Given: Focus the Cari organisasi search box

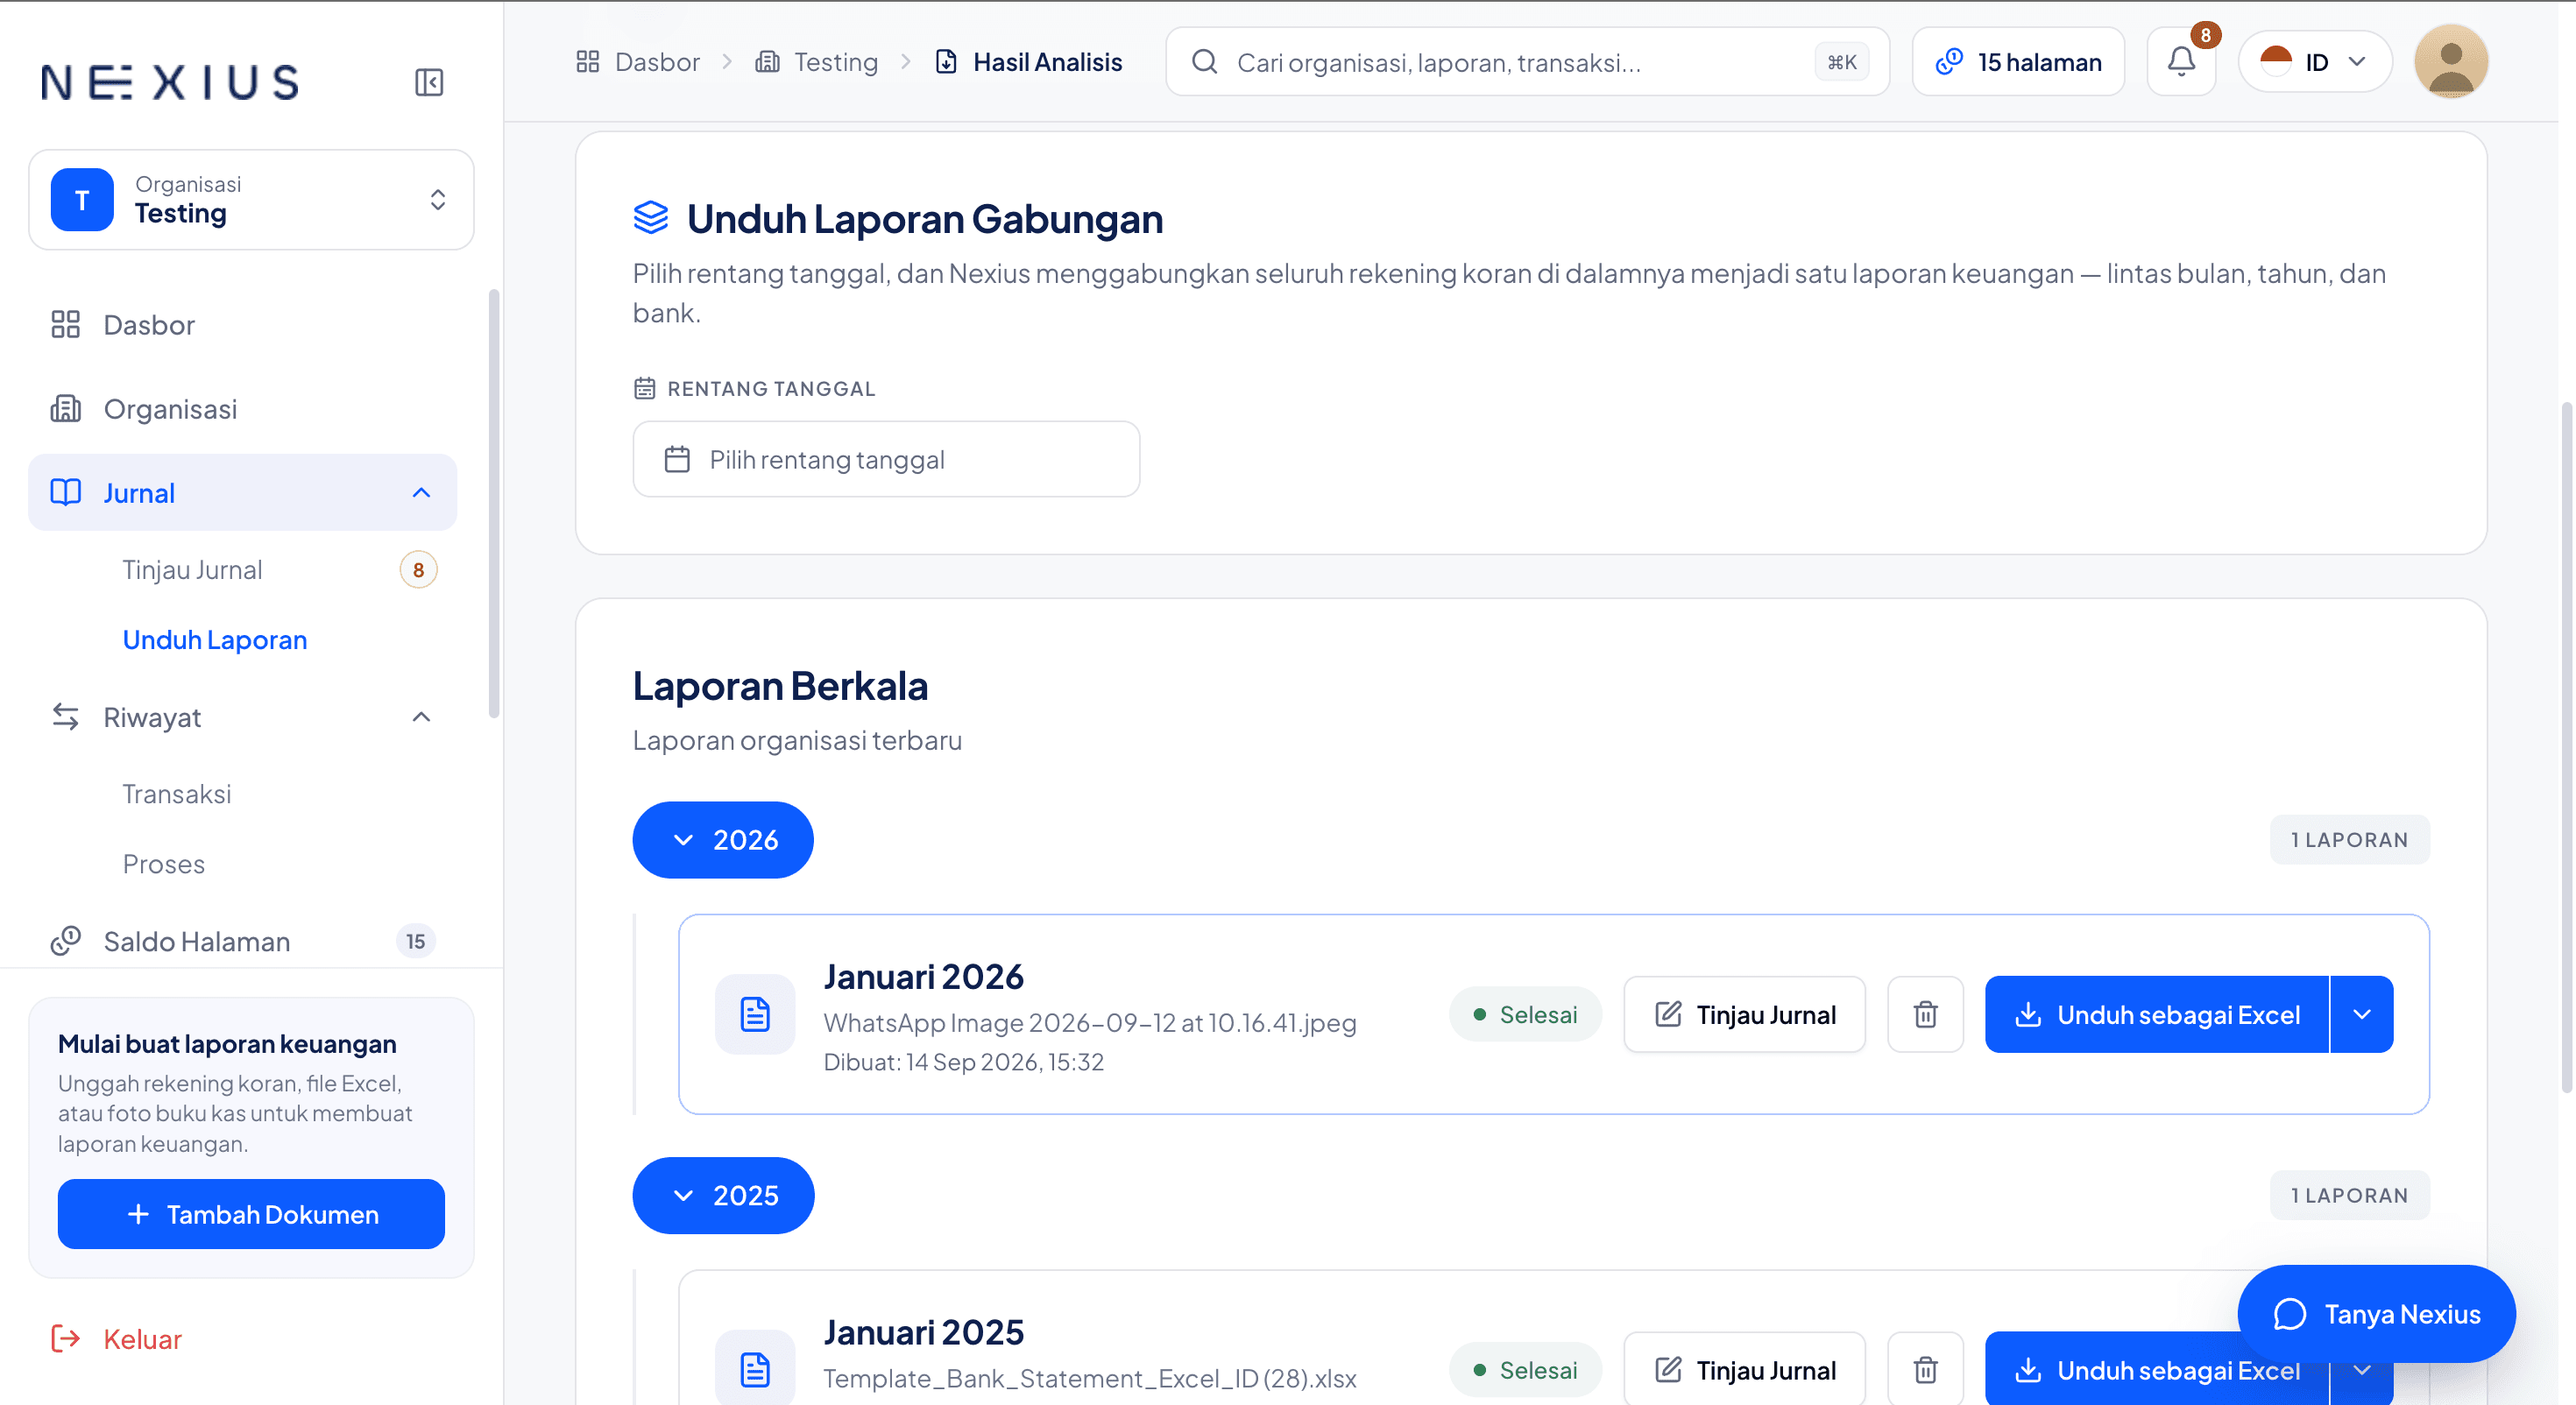Looking at the screenshot, I should (x=1527, y=62).
